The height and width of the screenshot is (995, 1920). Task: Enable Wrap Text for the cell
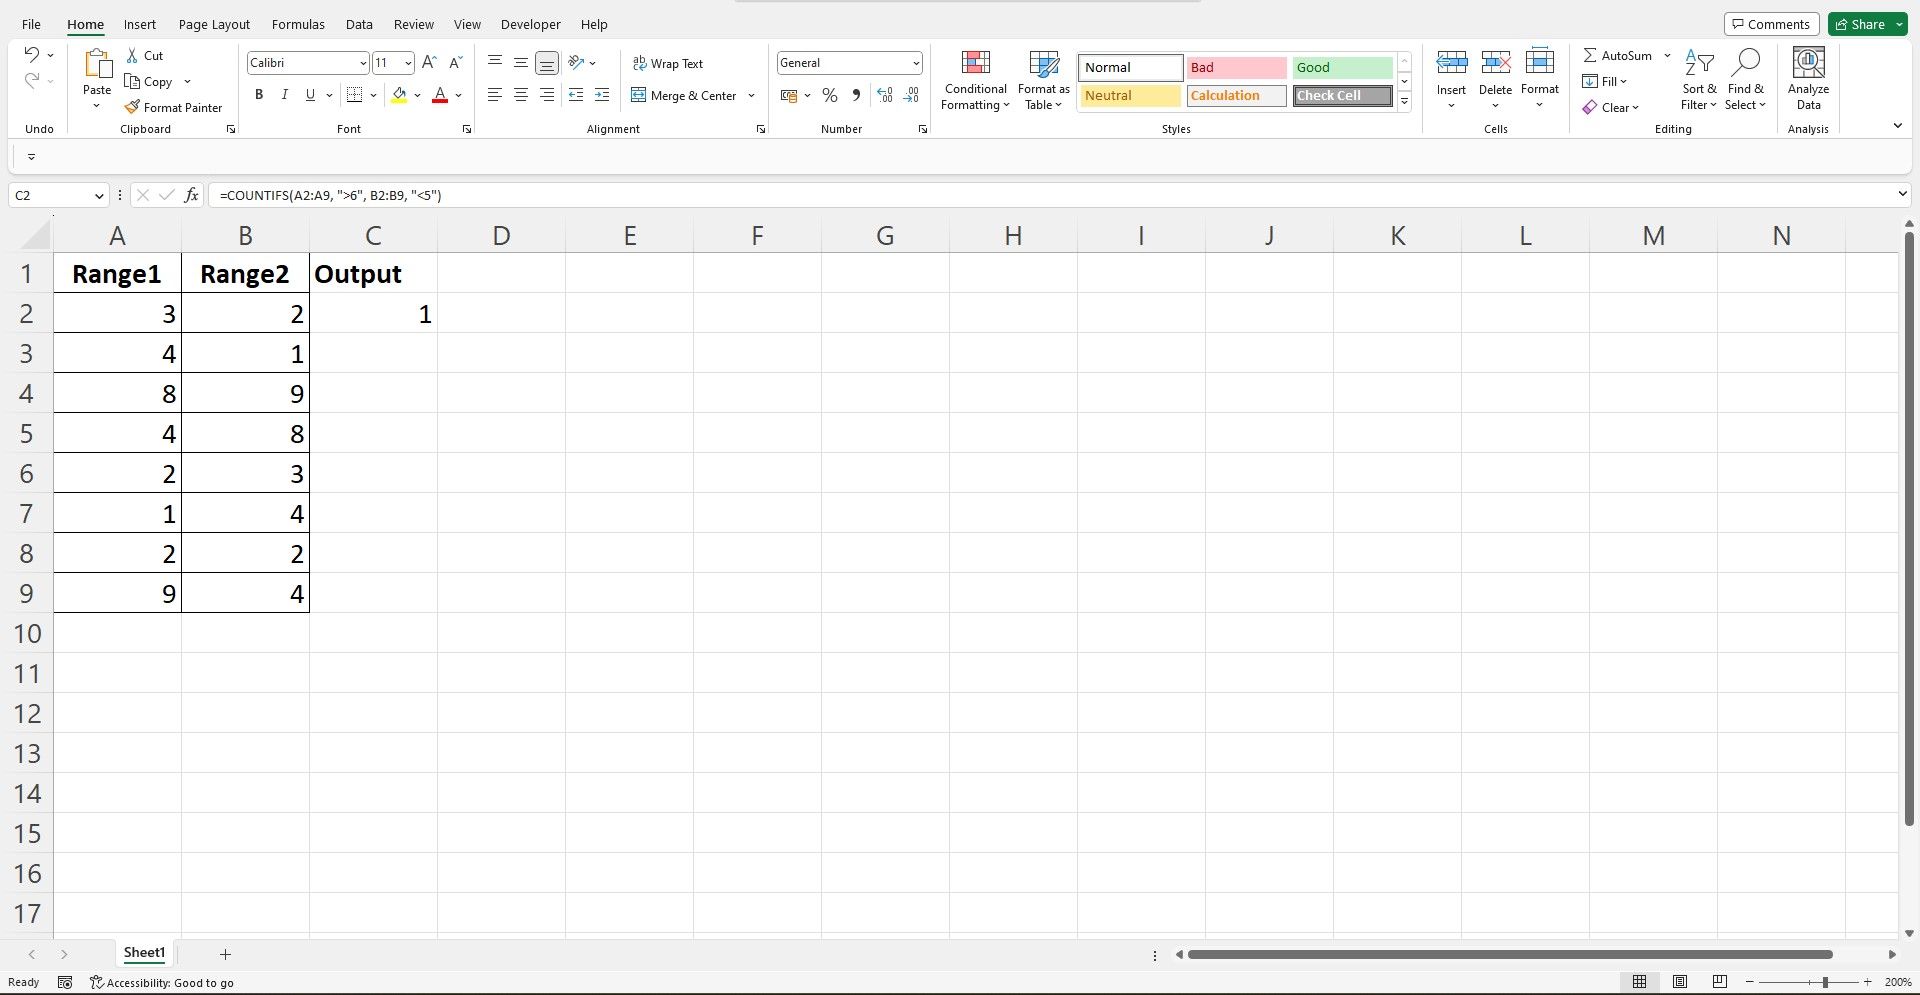click(668, 63)
